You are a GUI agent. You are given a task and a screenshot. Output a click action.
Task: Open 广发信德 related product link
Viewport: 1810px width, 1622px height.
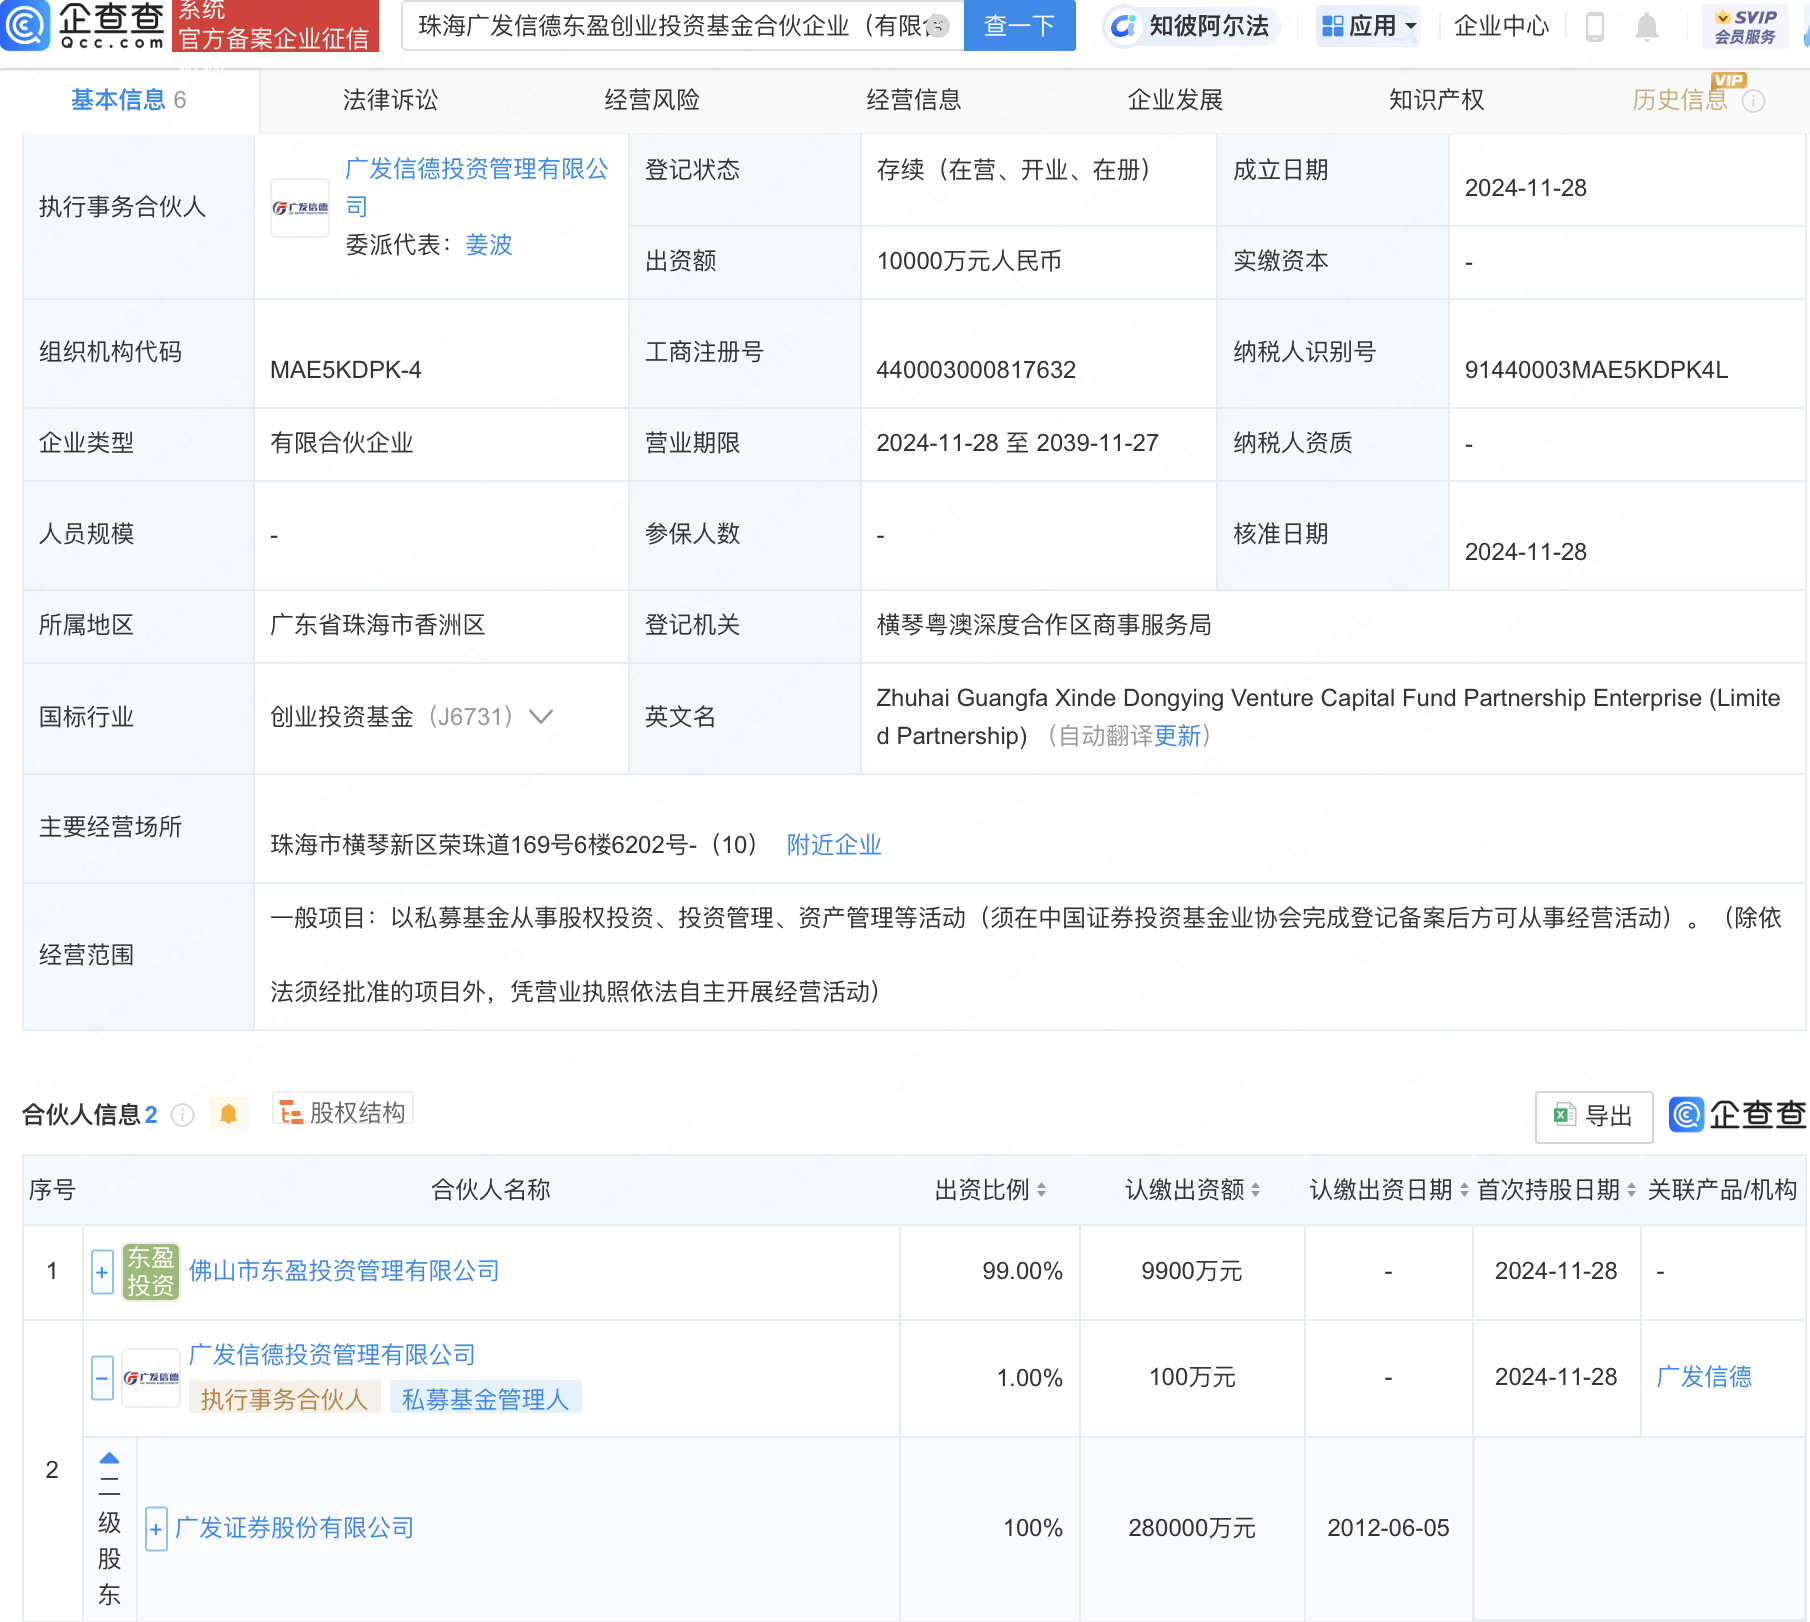[x=1704, y=1377]
